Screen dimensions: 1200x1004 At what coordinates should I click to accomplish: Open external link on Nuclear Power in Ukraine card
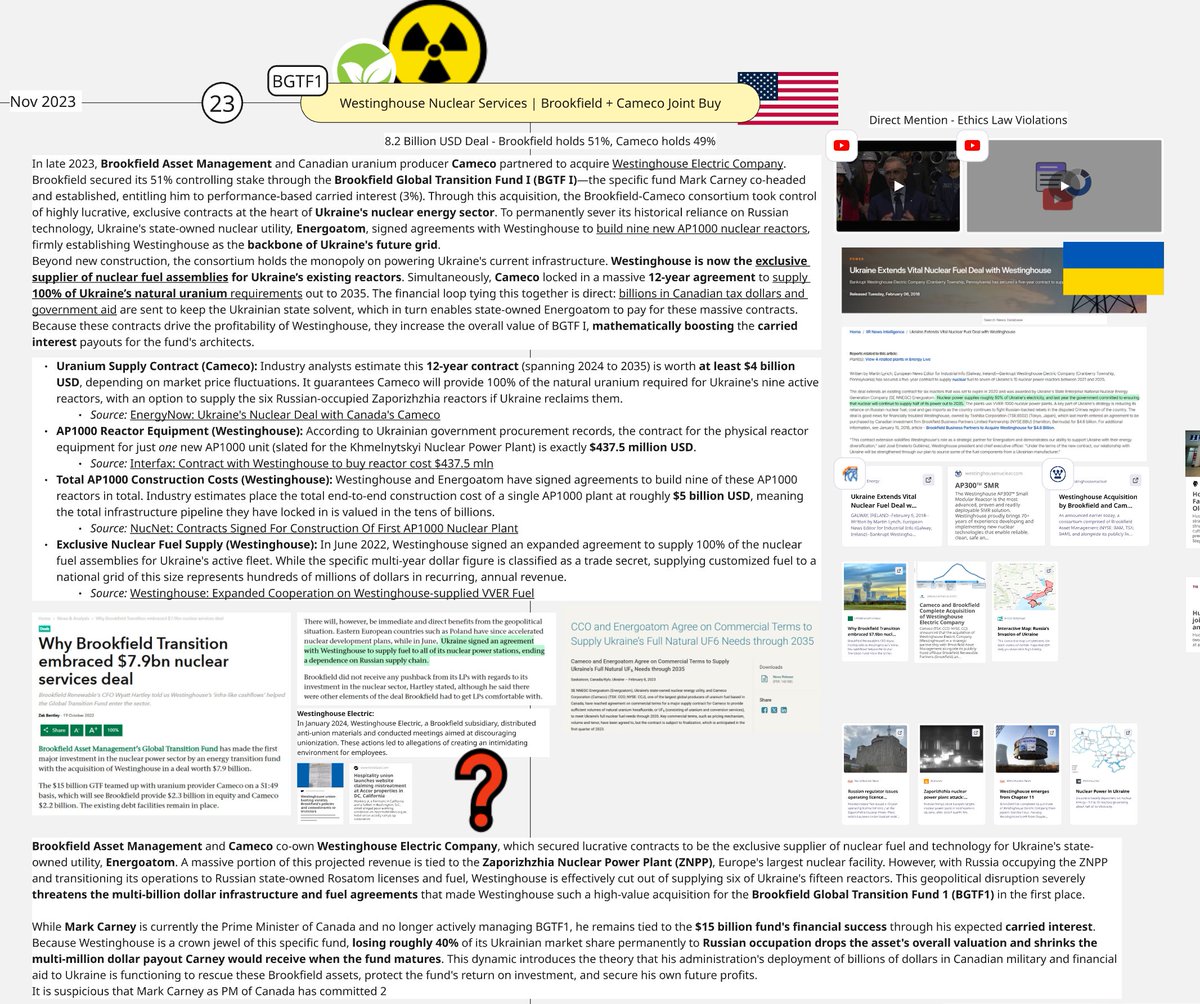pyautogui.click(x=1127, y=733)
